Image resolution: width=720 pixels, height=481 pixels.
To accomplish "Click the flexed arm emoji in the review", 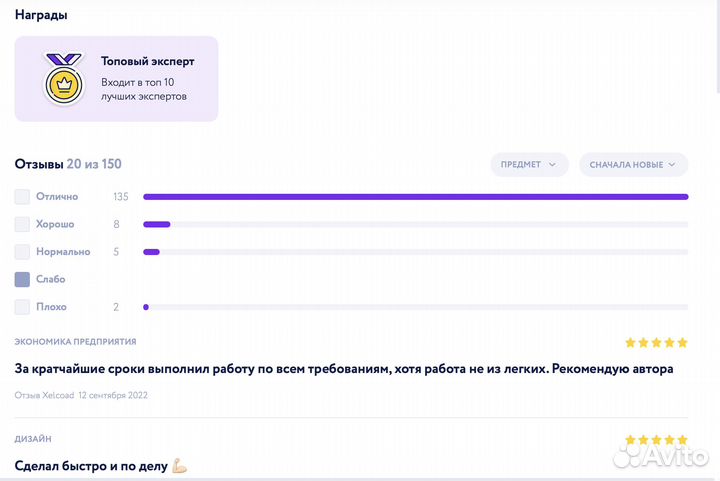I will pos(180,466).
